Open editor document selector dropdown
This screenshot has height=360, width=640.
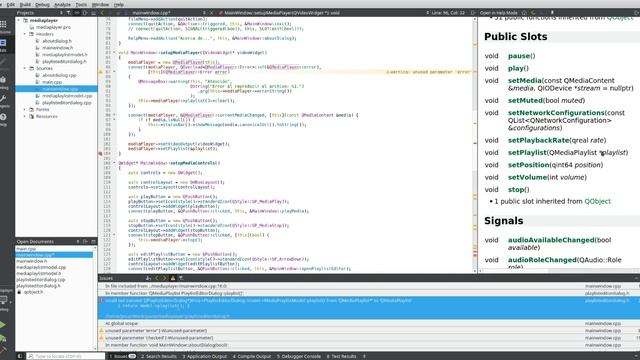click(204, 13)
